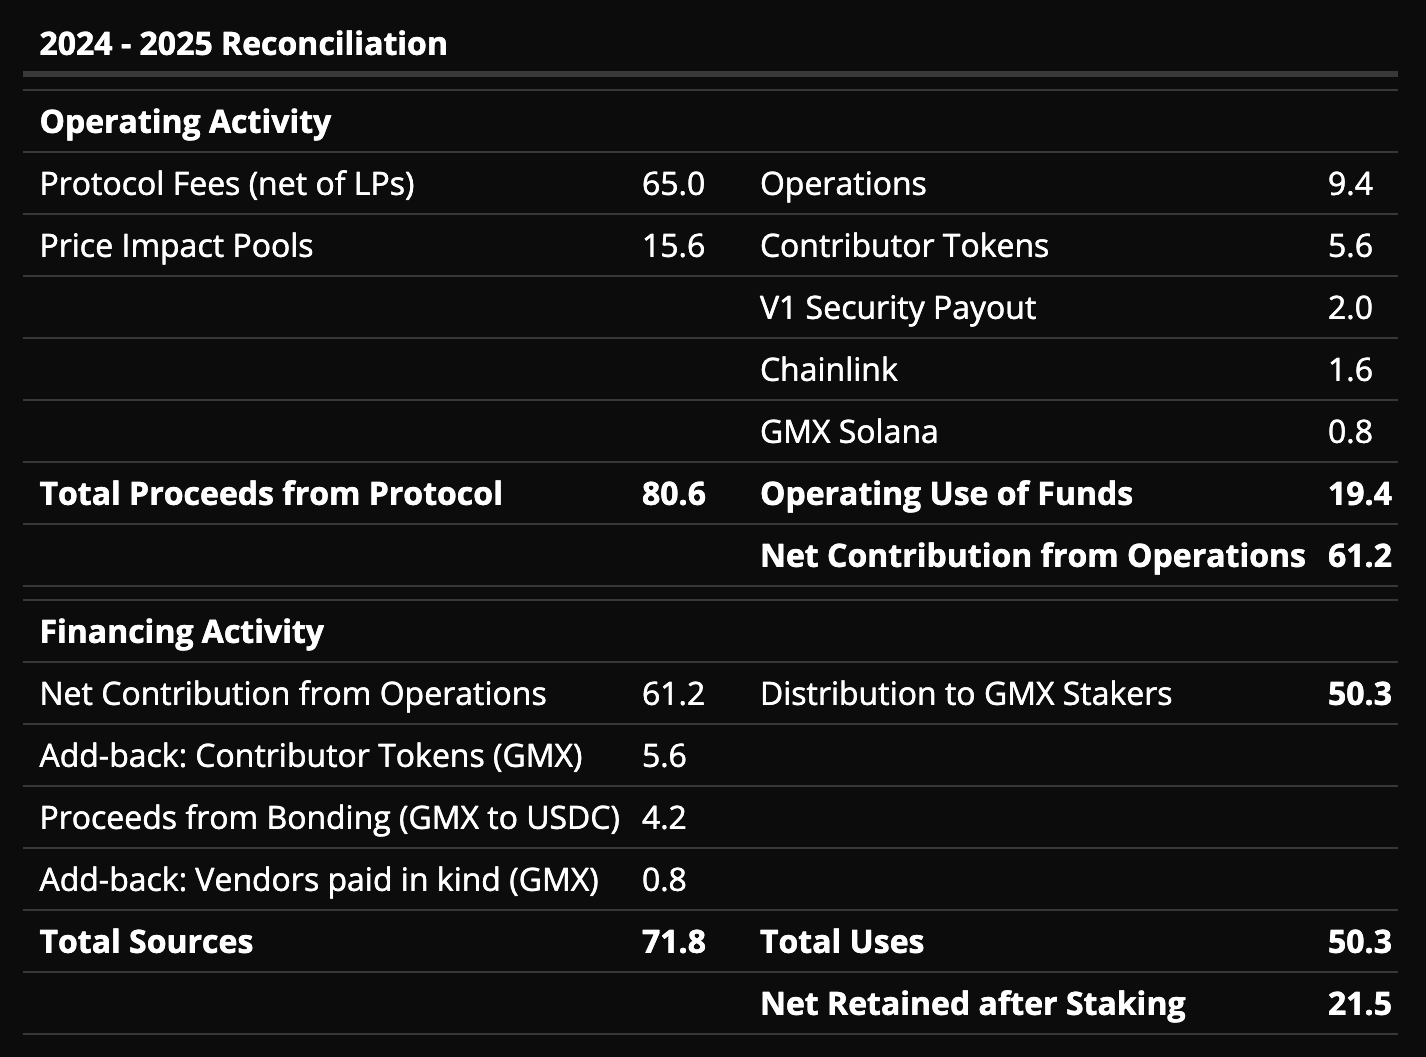Click the "Protocol Fees (net of LPs)" row label

click(x=227, y=184)
